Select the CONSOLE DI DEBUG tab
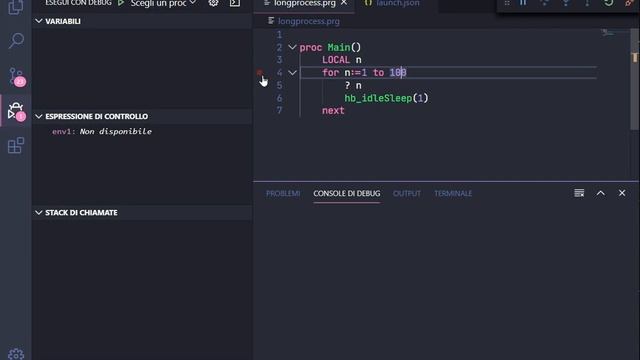This screenshot has height=360, width=640. (x=347, y=193)
